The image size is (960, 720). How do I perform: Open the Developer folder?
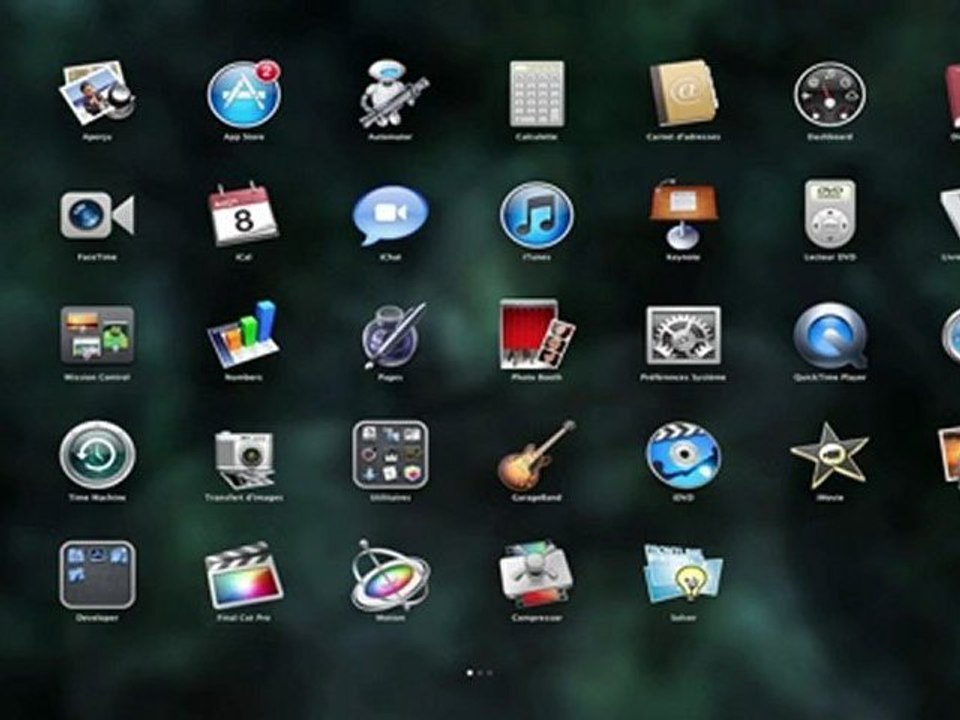tap(97, 575)
